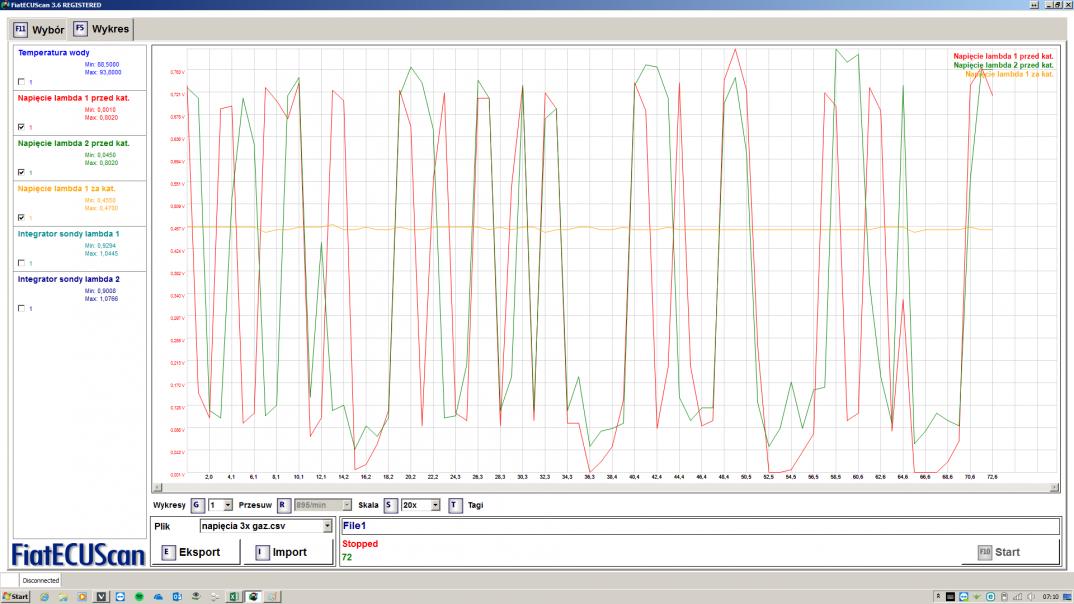The height and width of the screenshot is (604, 1074).
Task: Click the Windows Start button
Action: [x=16, y=596]
